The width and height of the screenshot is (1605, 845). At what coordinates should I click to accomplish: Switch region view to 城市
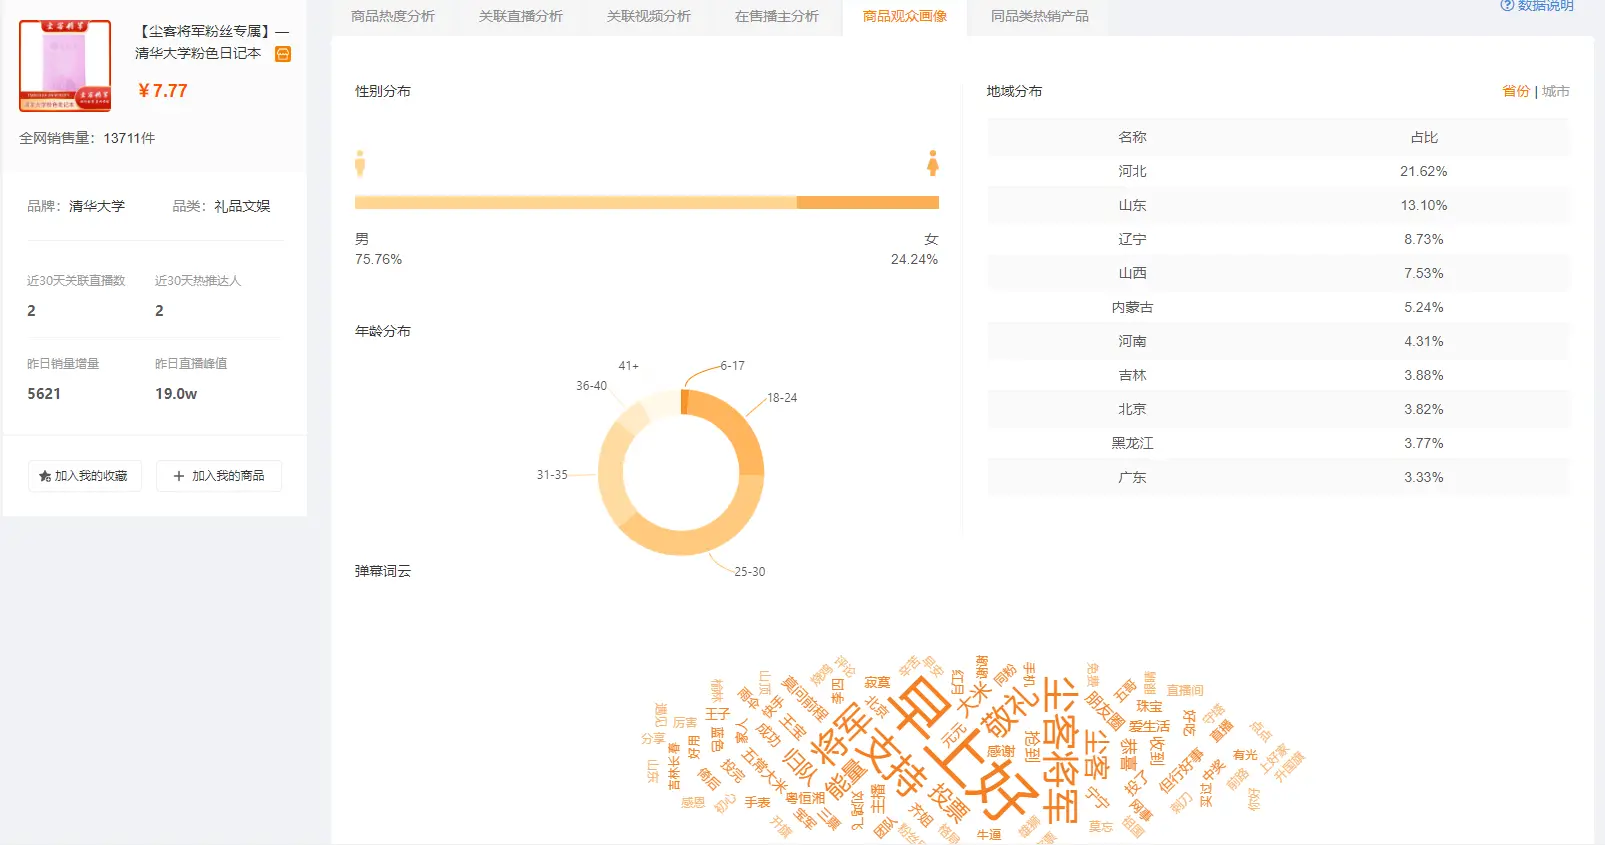1555,91
